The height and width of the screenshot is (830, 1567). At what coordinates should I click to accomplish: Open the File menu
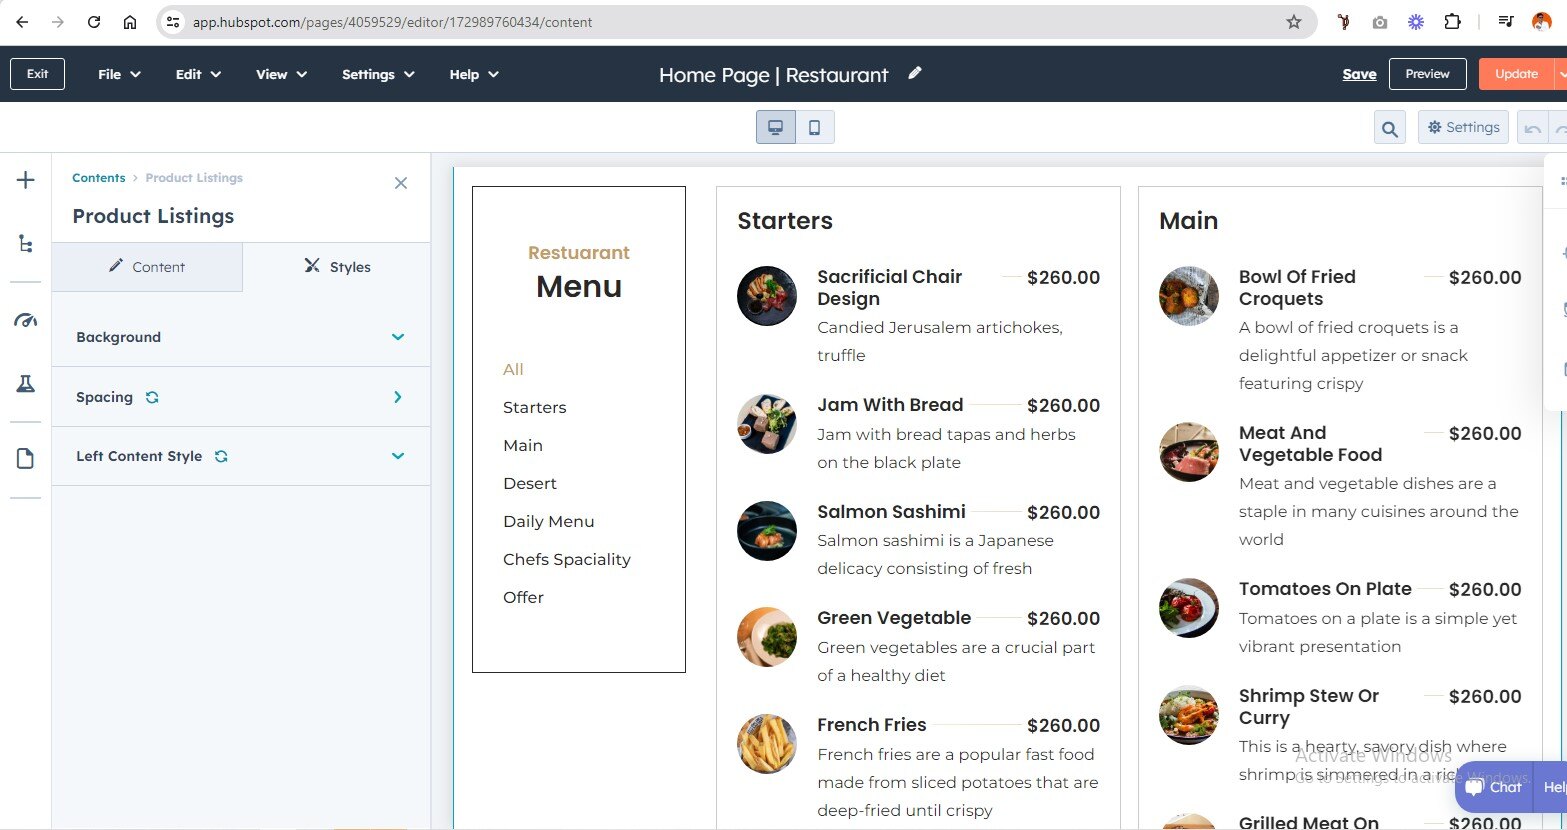click(x=119, y=74)
